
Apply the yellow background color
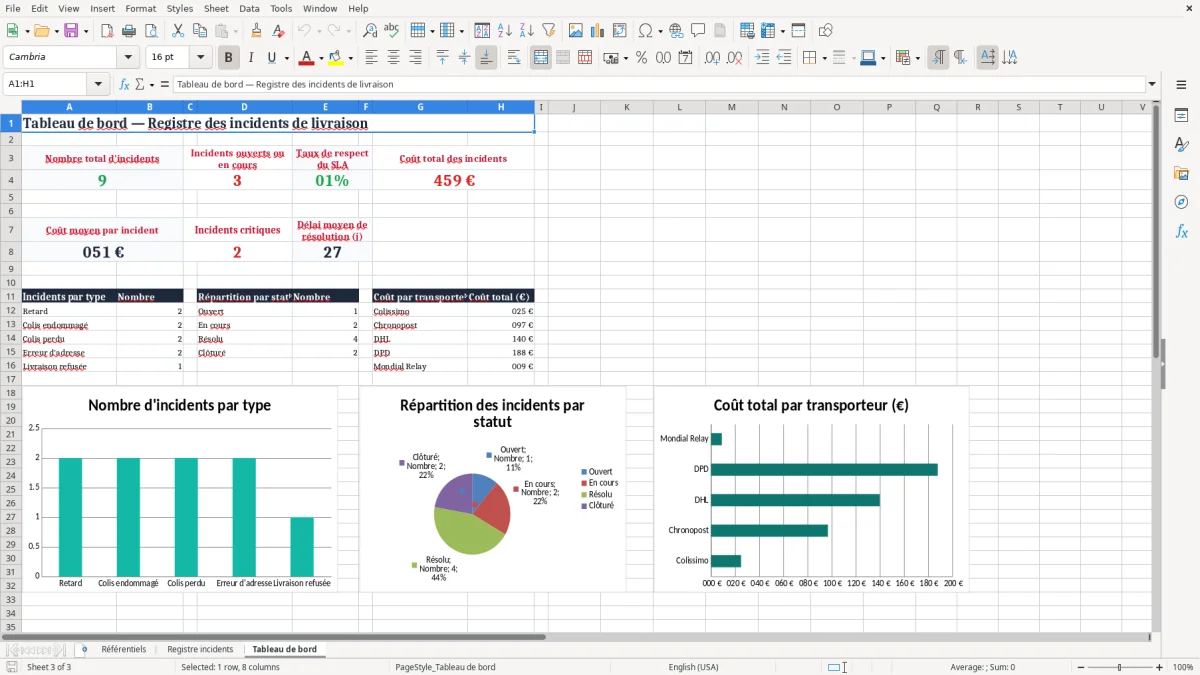pos(337,58)
